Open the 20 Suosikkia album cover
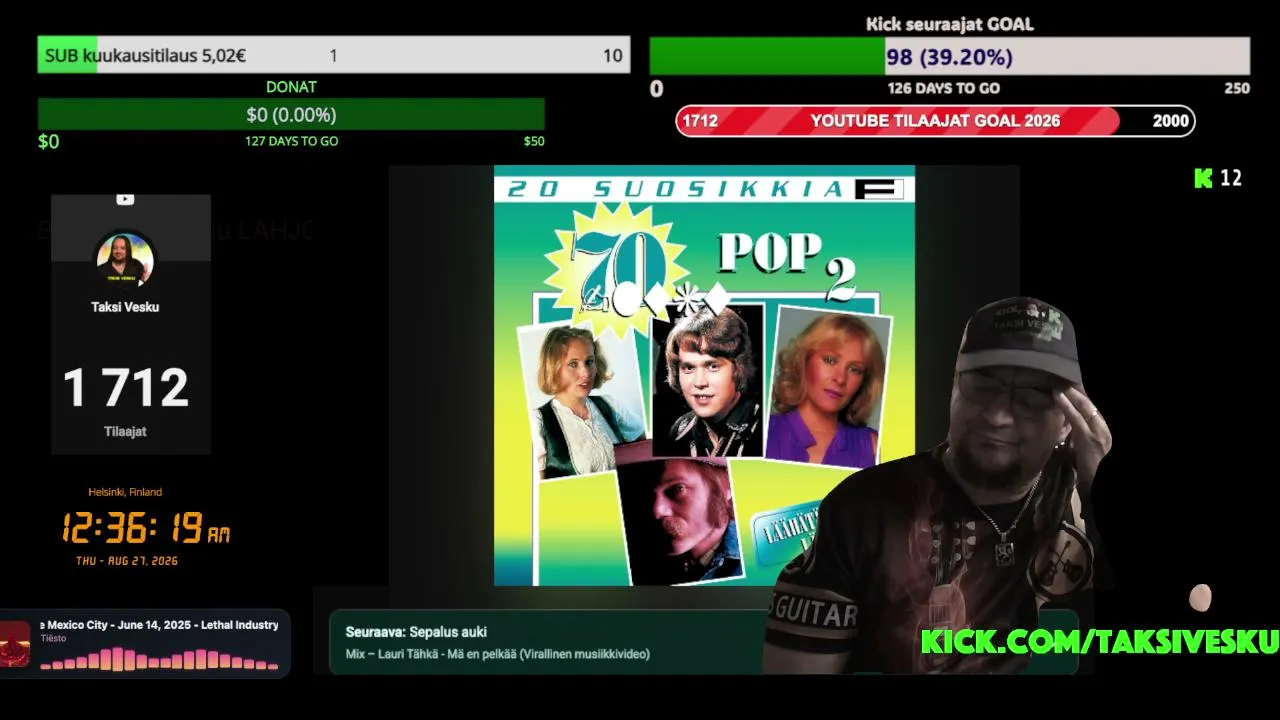1280x720 pixels. click(x=704, y=375)
